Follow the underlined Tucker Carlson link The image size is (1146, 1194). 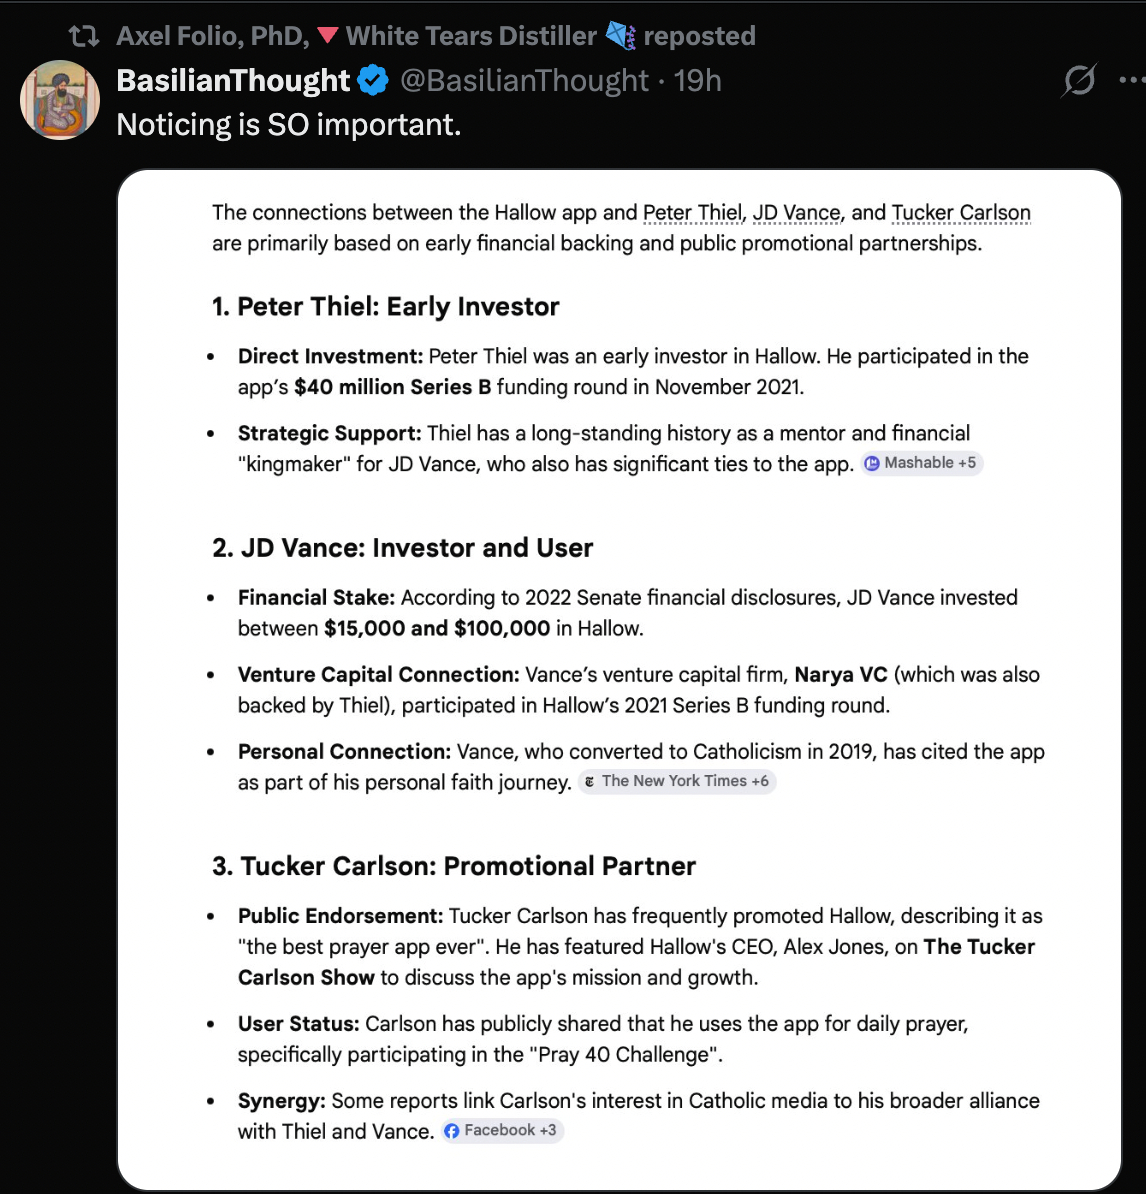(961, 213)
